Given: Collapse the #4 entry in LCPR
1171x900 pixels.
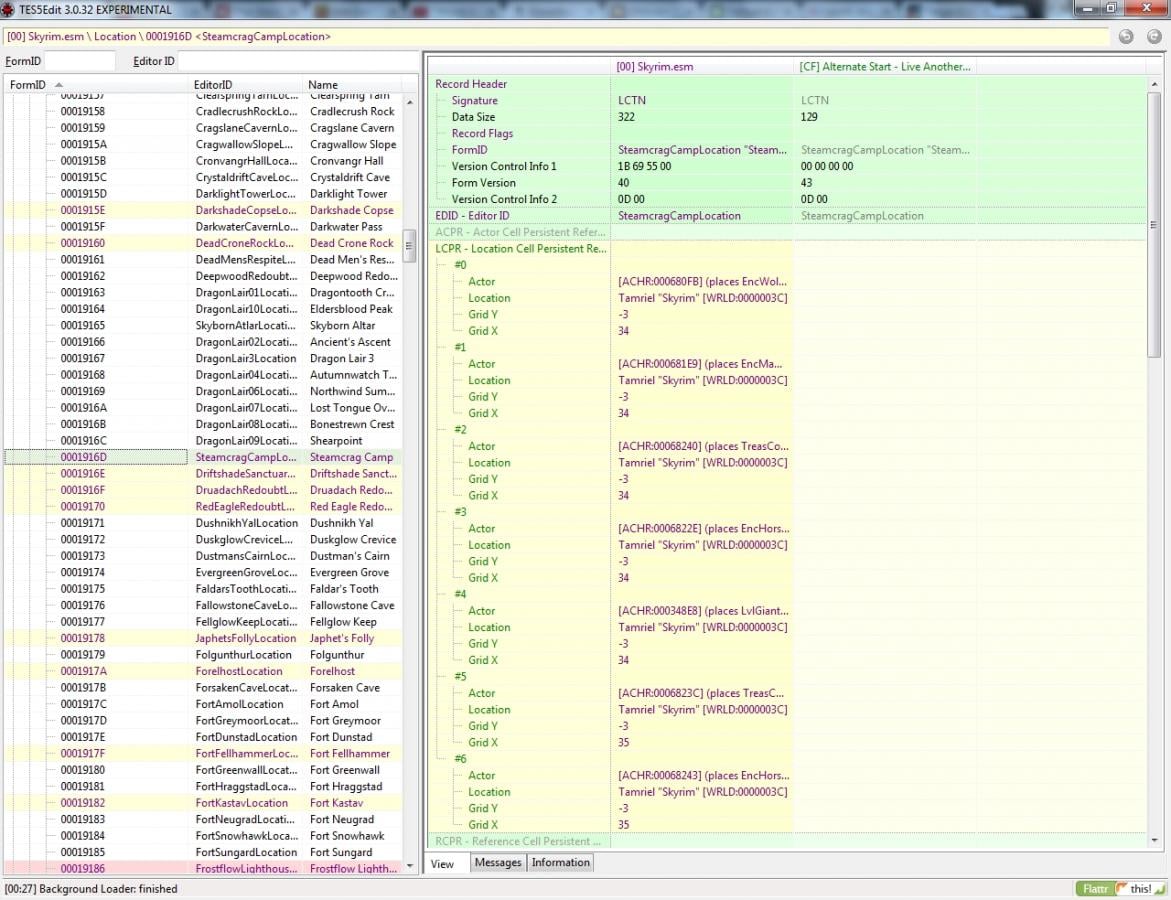Looking at the screenshot, I should (x=460, y=595).
